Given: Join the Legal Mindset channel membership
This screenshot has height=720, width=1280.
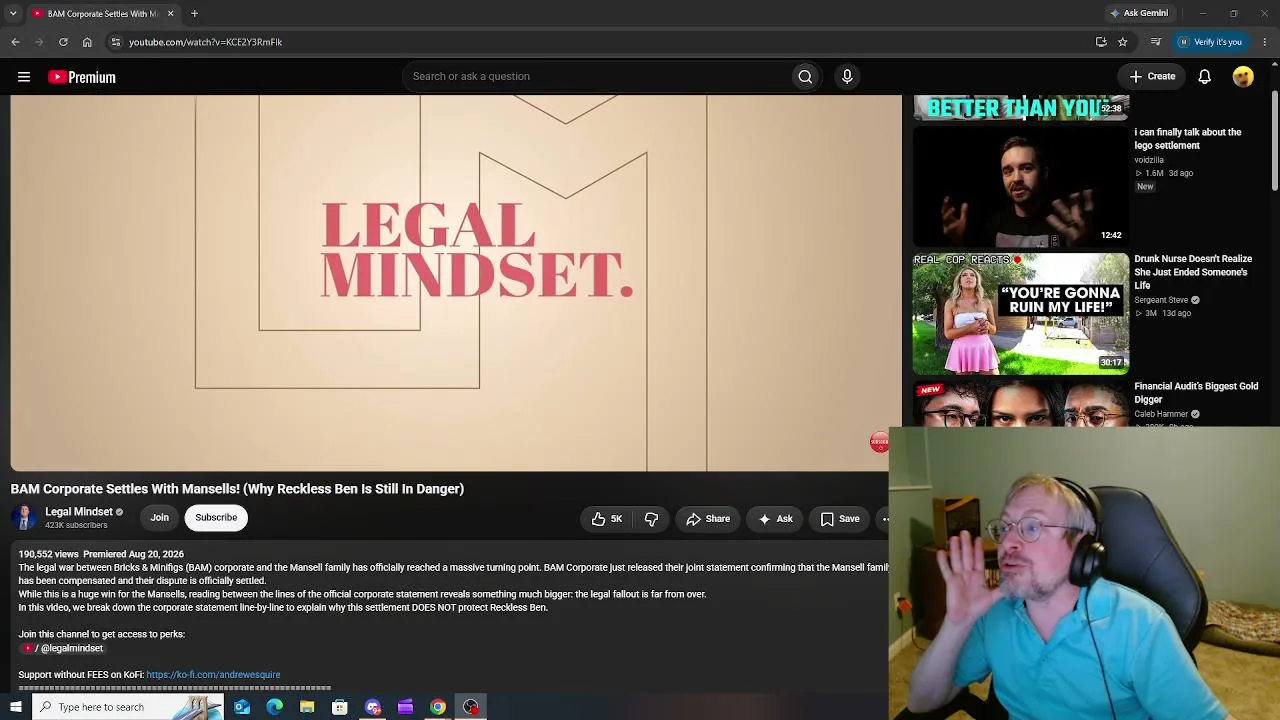Looking at the screenshot, I should pos(159,518).
